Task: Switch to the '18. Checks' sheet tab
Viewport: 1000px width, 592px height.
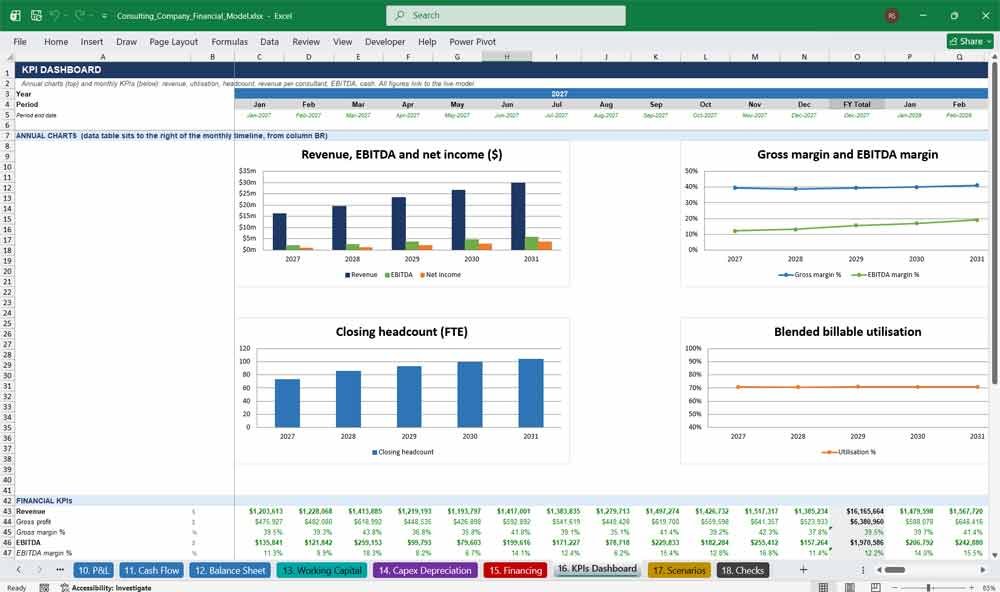Action: 742,570
